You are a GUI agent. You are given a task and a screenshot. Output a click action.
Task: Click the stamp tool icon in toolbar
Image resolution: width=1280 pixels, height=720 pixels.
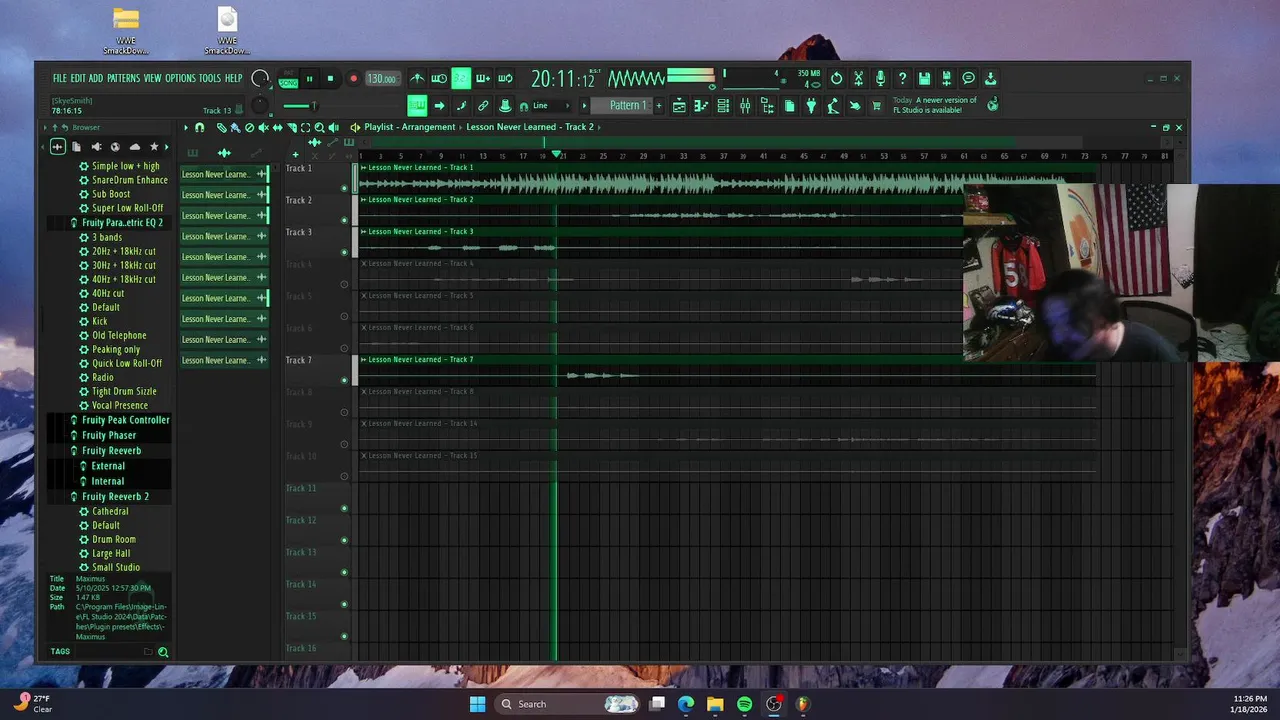tap(505, 105)
